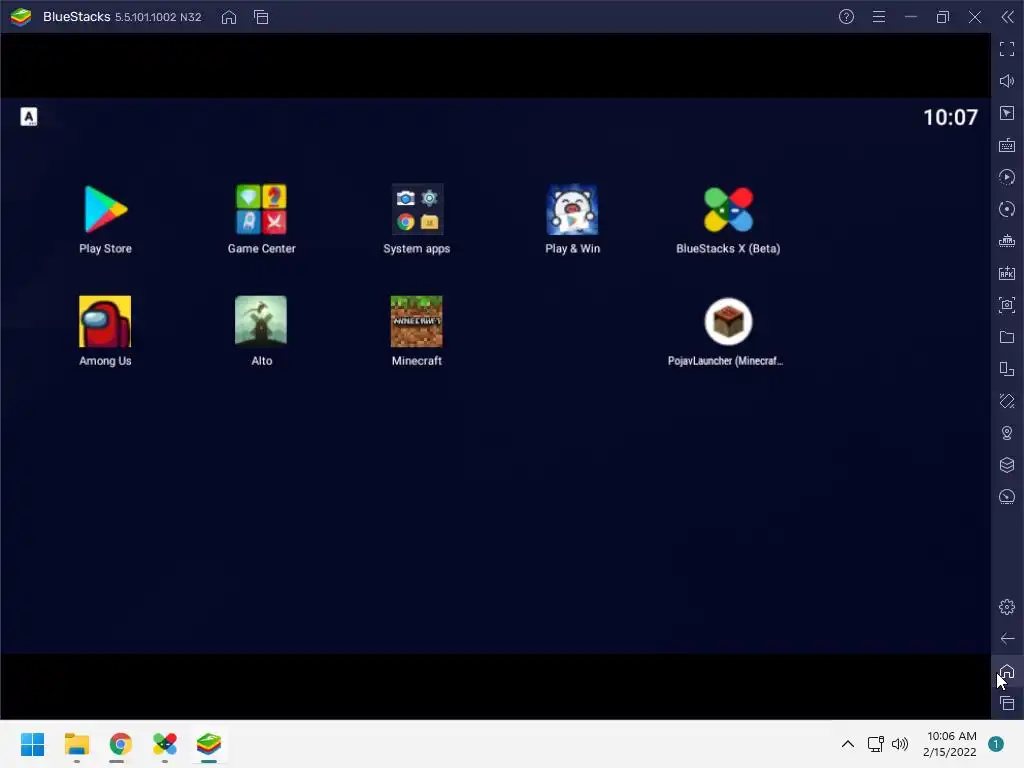Collapse the sidebar with double chevron
Viewport: 1024px width, 768px height.
point(1008,17)
